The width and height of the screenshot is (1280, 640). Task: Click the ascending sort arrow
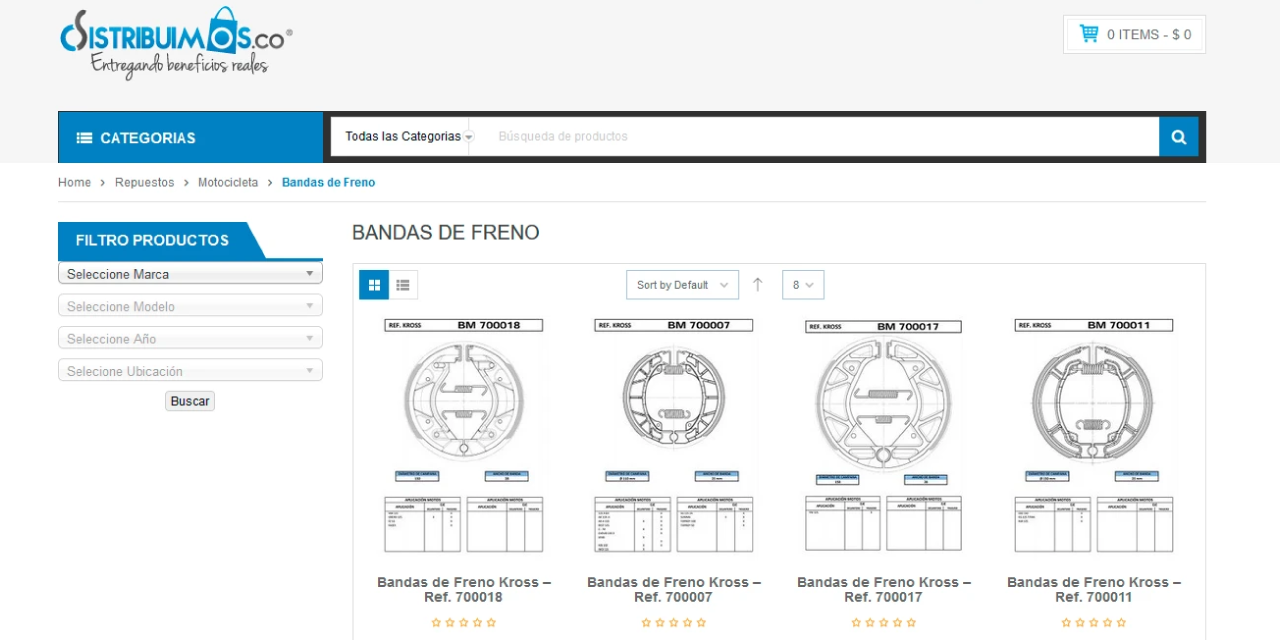pos(757,284)
